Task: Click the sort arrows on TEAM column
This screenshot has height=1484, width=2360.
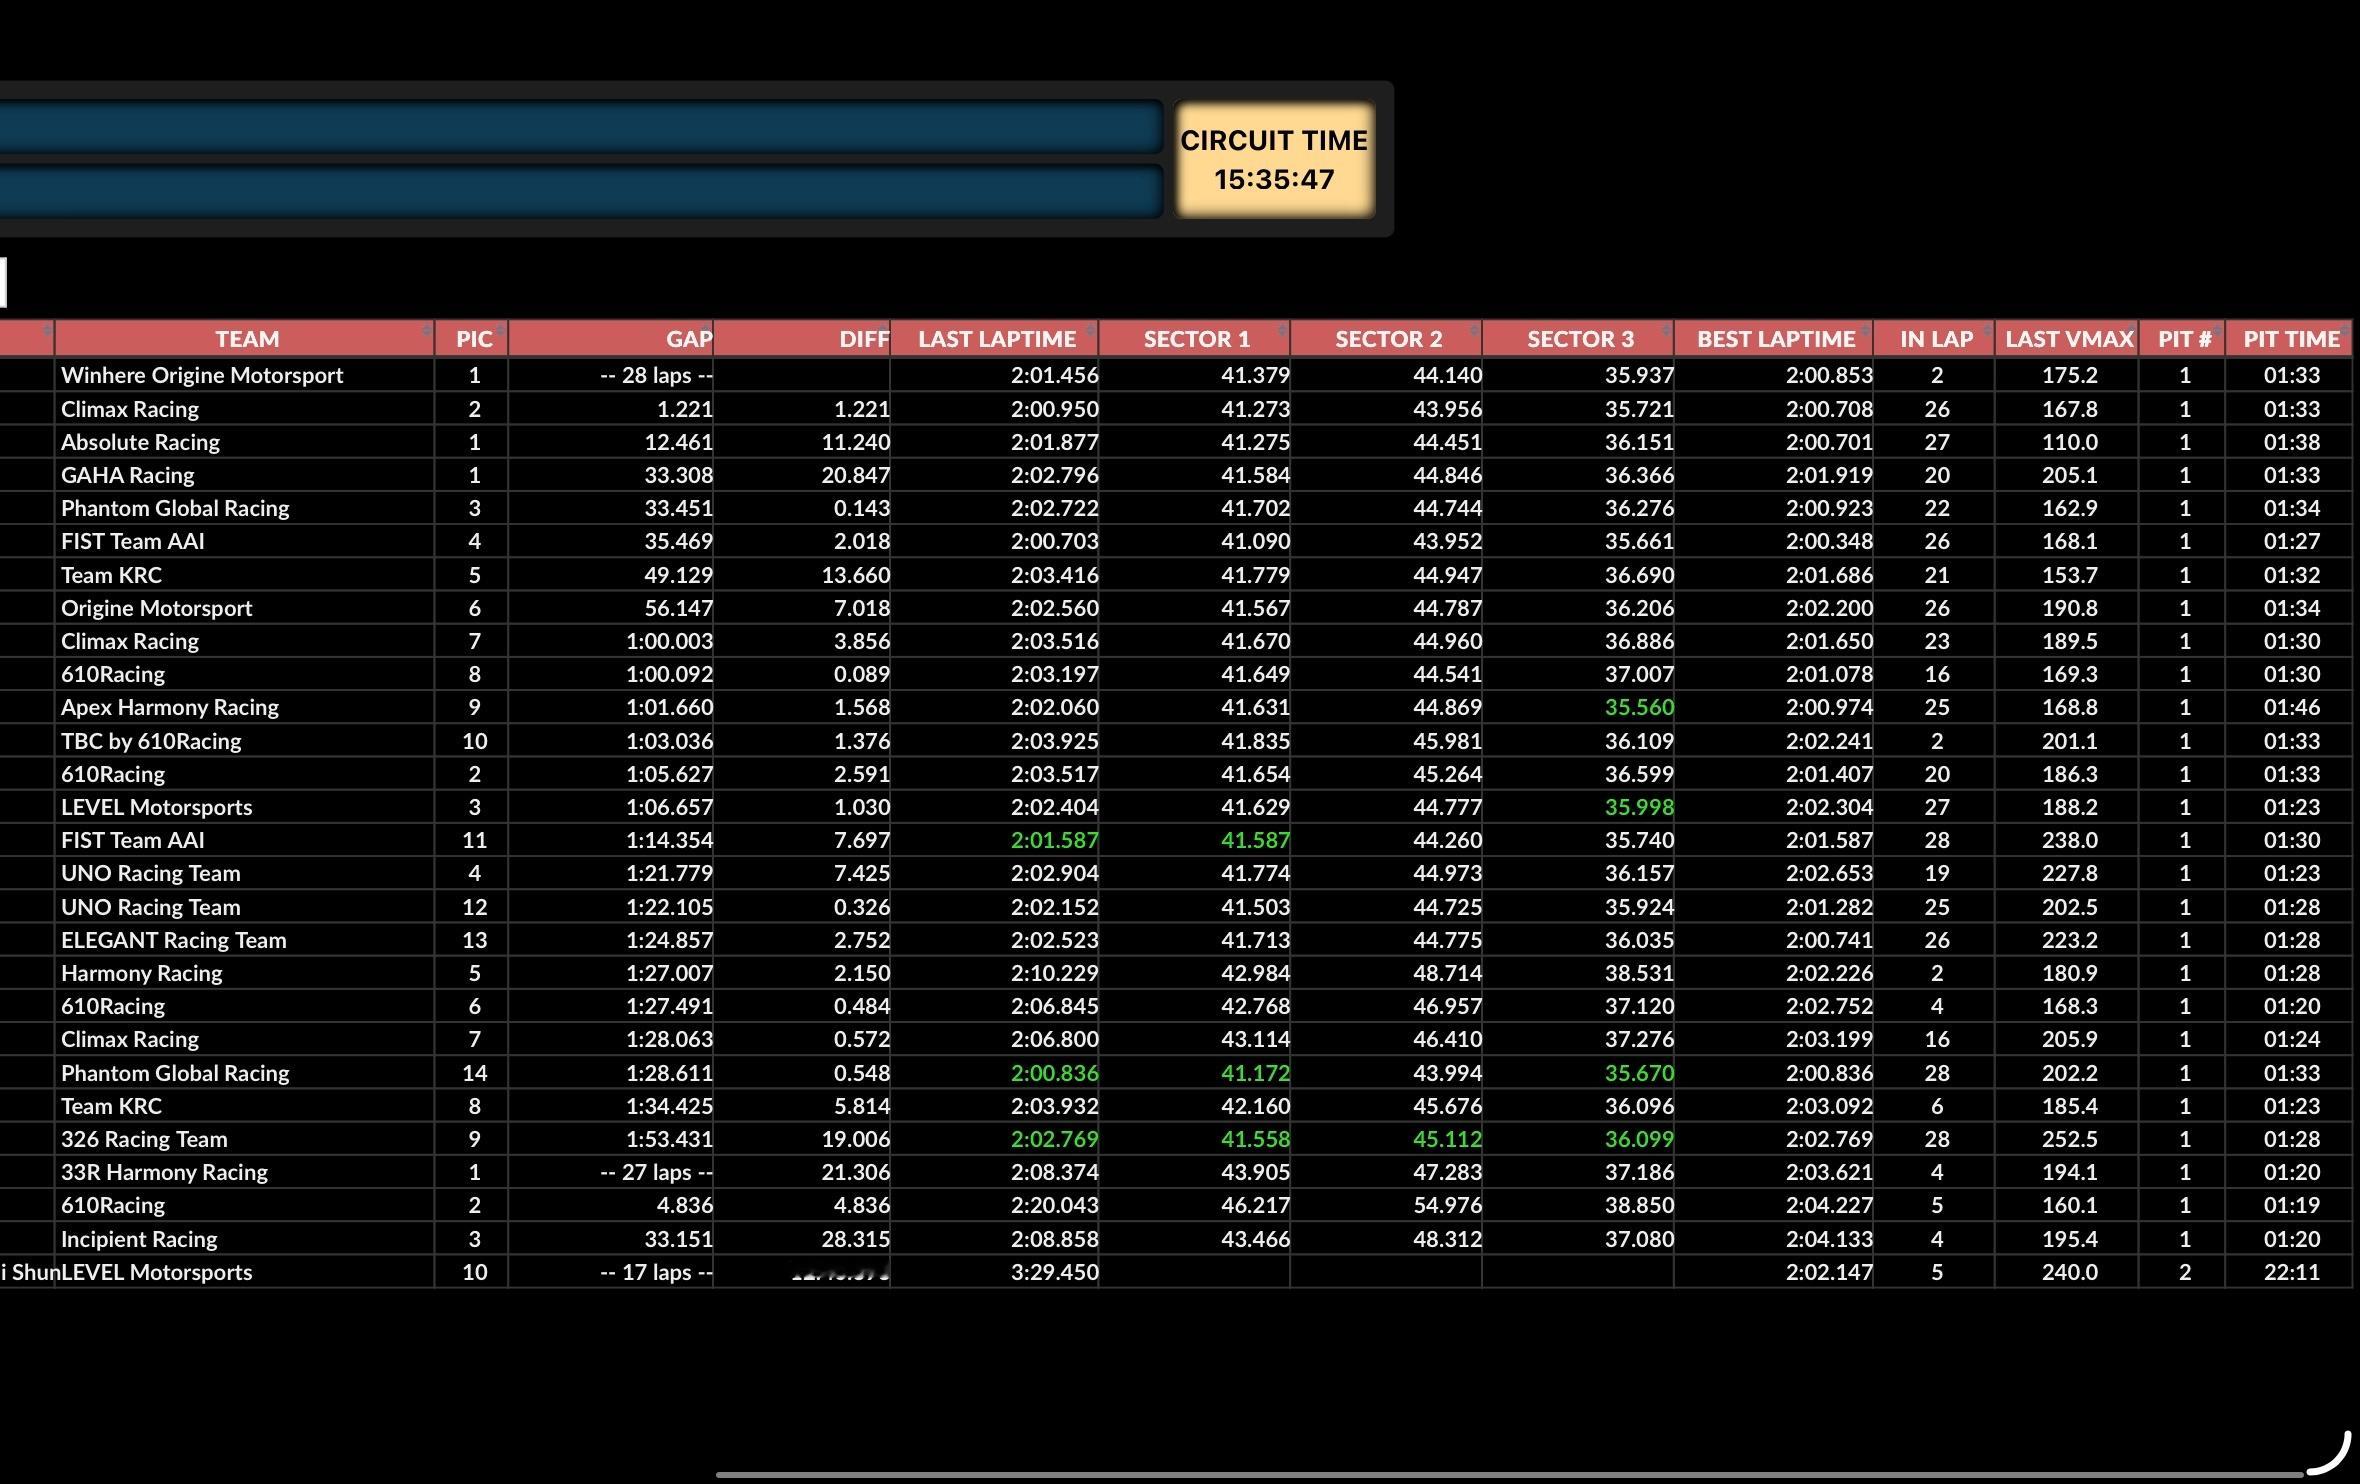Action: click(427, 331)
